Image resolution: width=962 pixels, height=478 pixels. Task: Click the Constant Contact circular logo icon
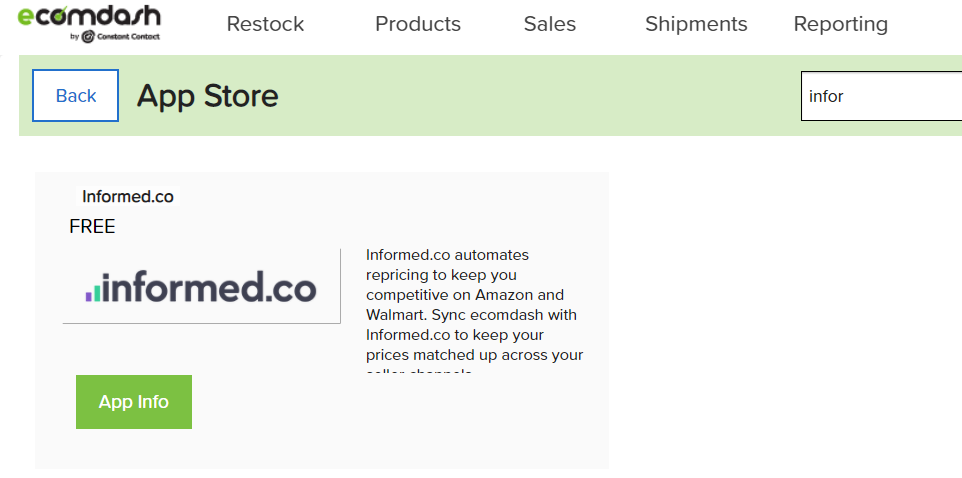point(88,36)
